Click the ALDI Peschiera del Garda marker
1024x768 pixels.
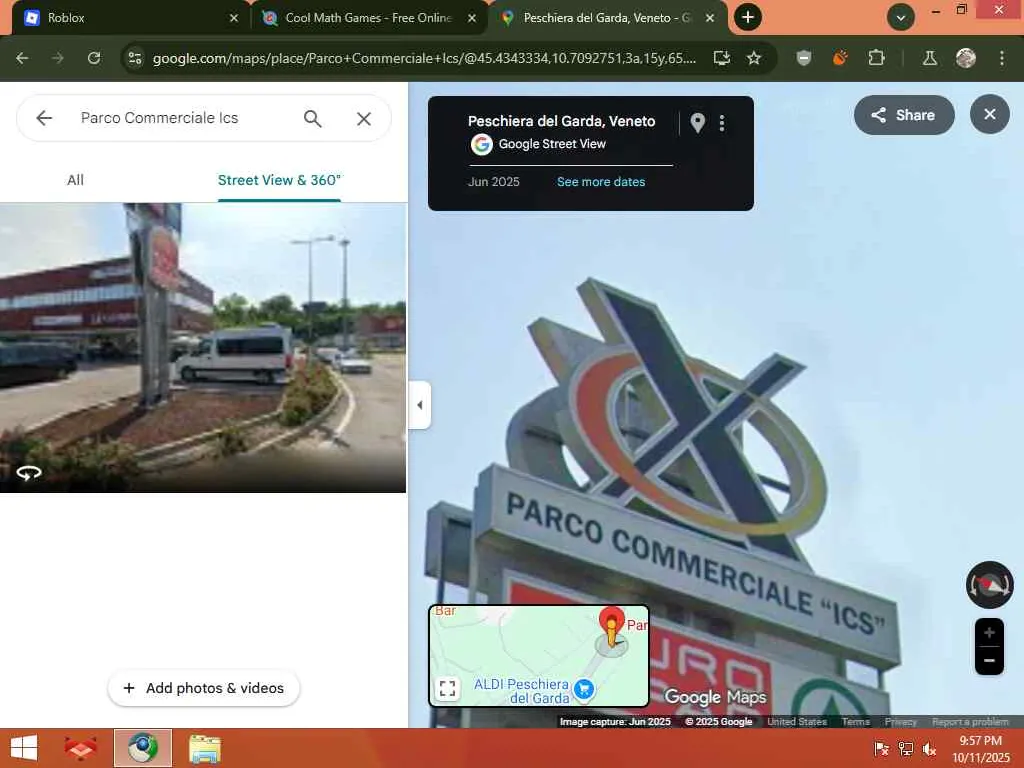[584, 688]
